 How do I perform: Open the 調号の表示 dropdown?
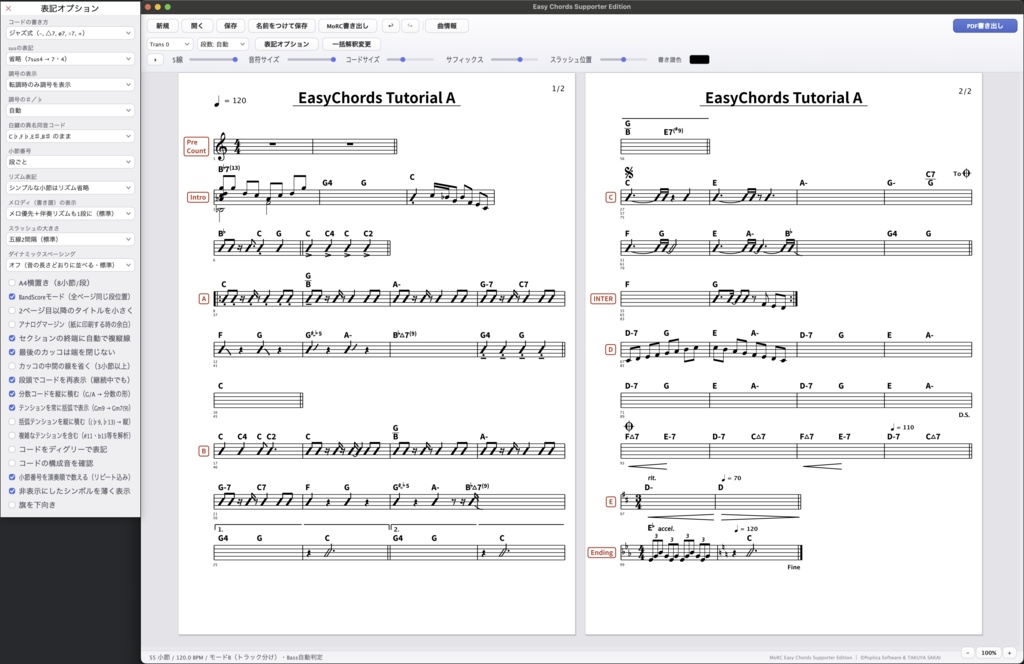tap(70, 84)
